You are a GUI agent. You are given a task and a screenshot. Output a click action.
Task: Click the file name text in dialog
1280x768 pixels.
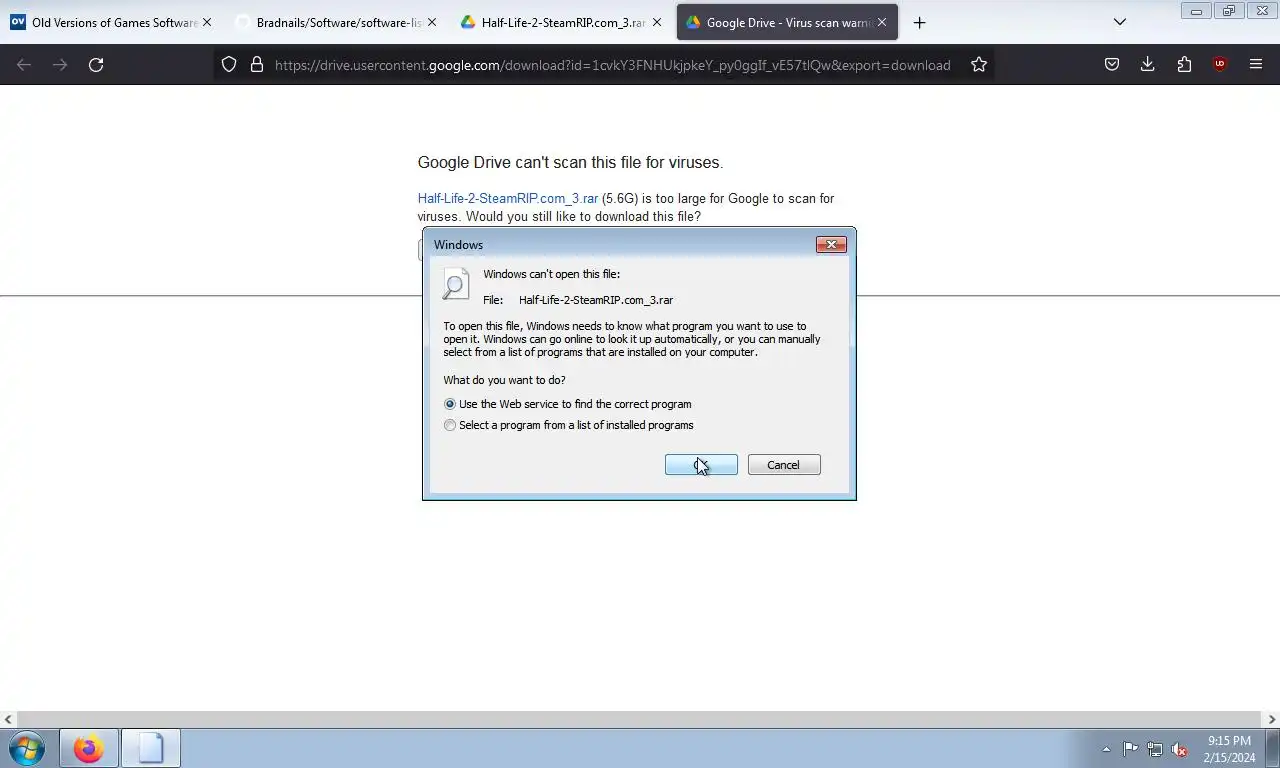(596, 300)
